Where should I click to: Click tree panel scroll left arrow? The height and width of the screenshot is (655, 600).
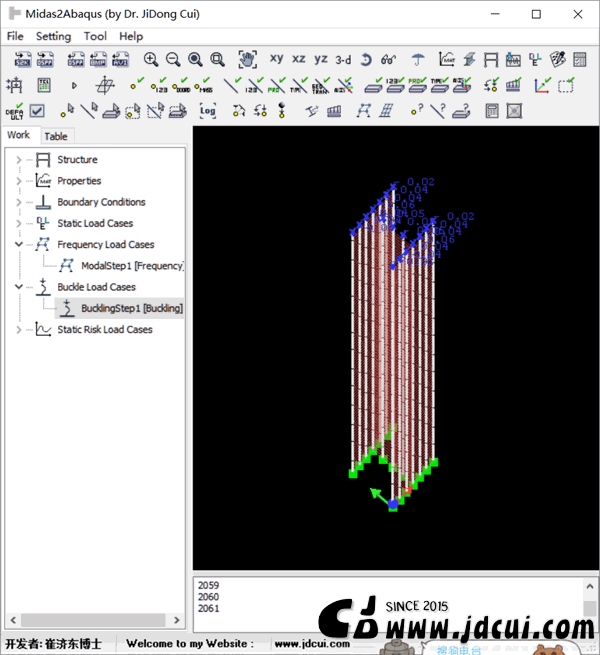click(13, 620)
